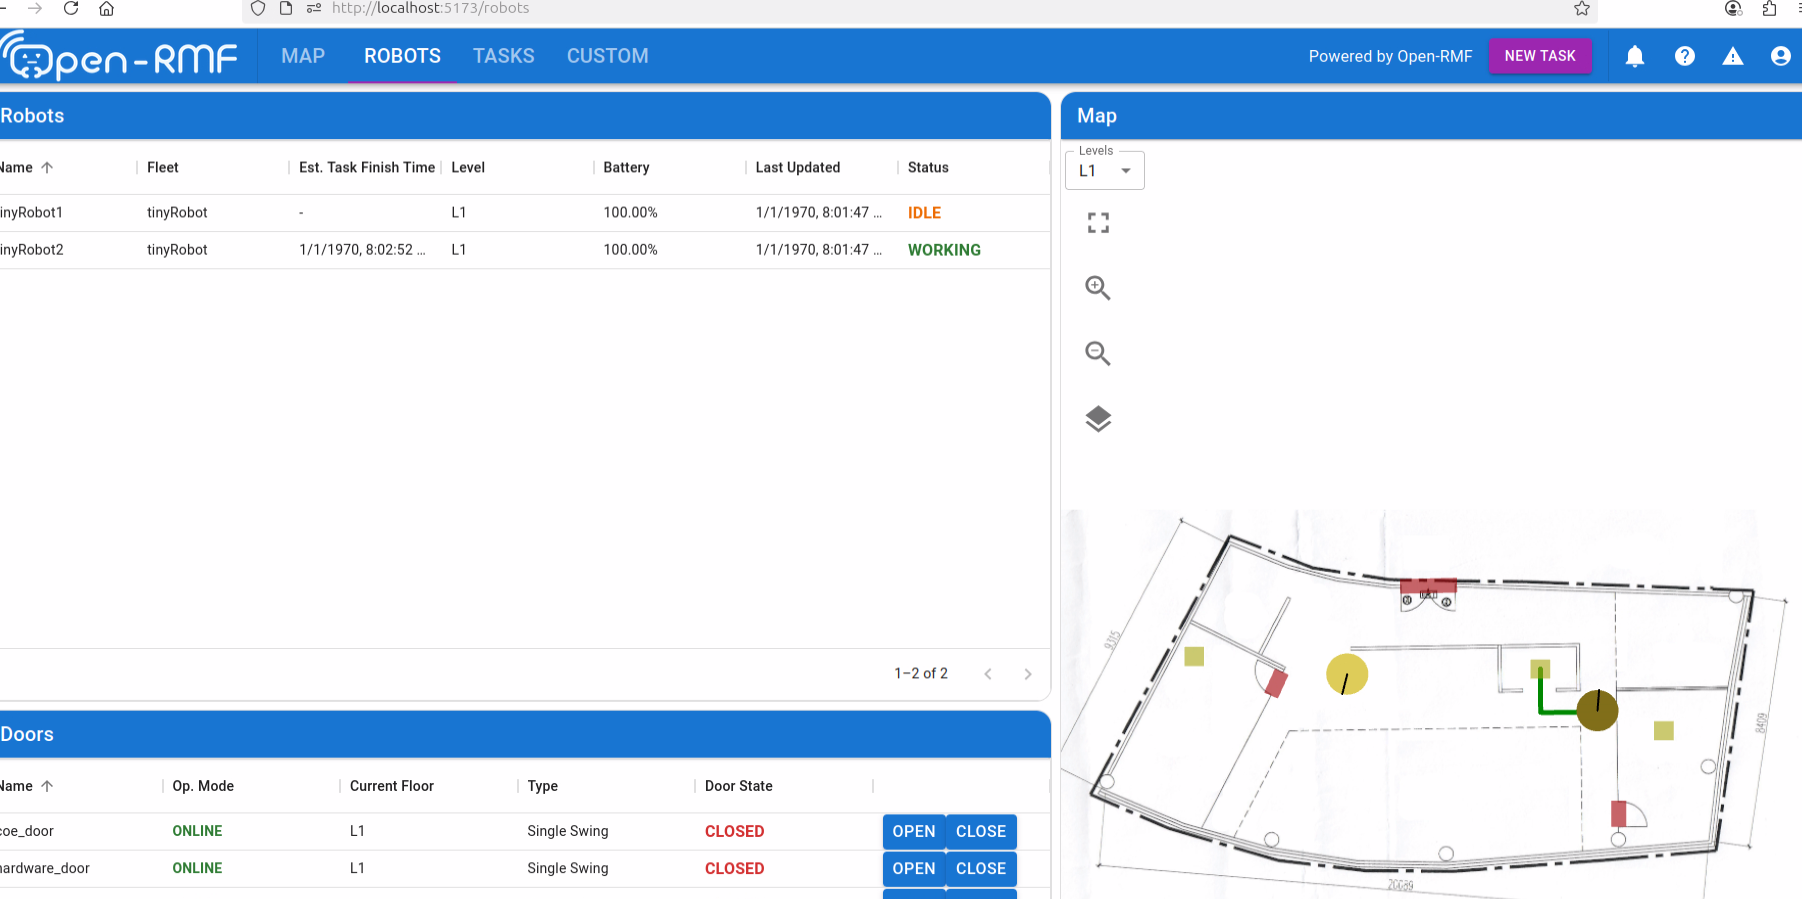Click the alerts warning triangle icon
The width and height of the screenshot is (1802, 899).
click(x=1733, y=56)
